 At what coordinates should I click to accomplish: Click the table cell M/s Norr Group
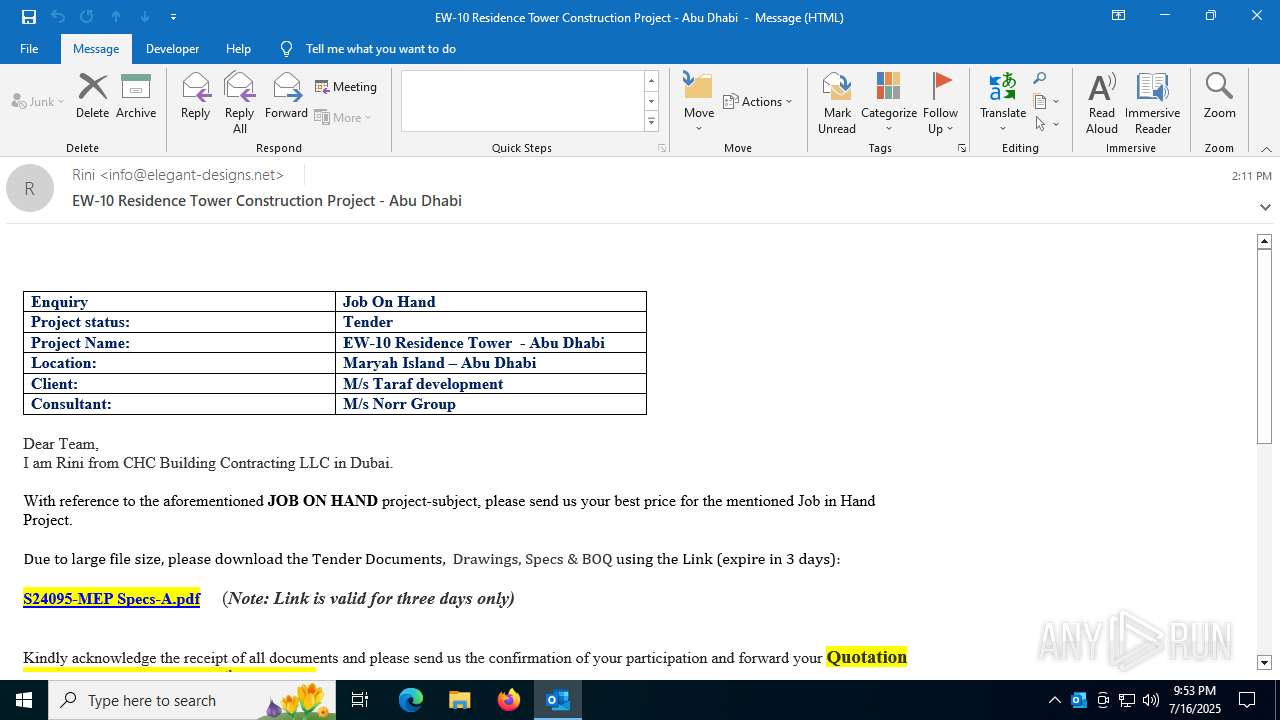pyautogui.click(x=491, y=404)
